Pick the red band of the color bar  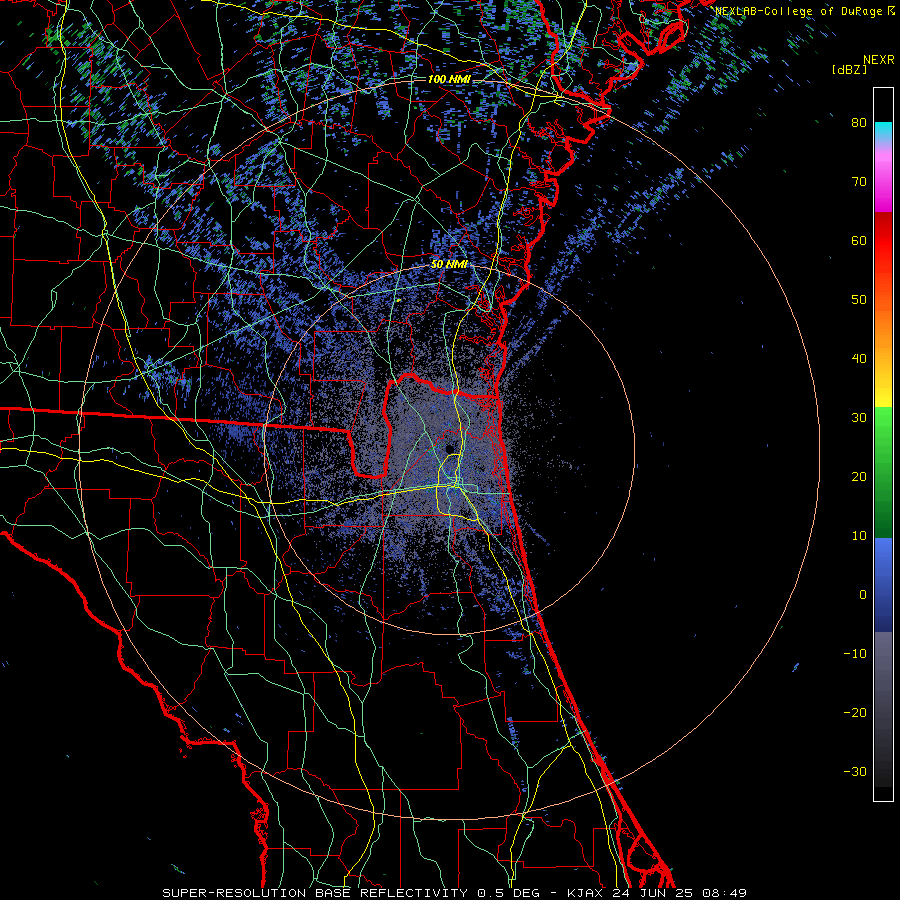884,241
